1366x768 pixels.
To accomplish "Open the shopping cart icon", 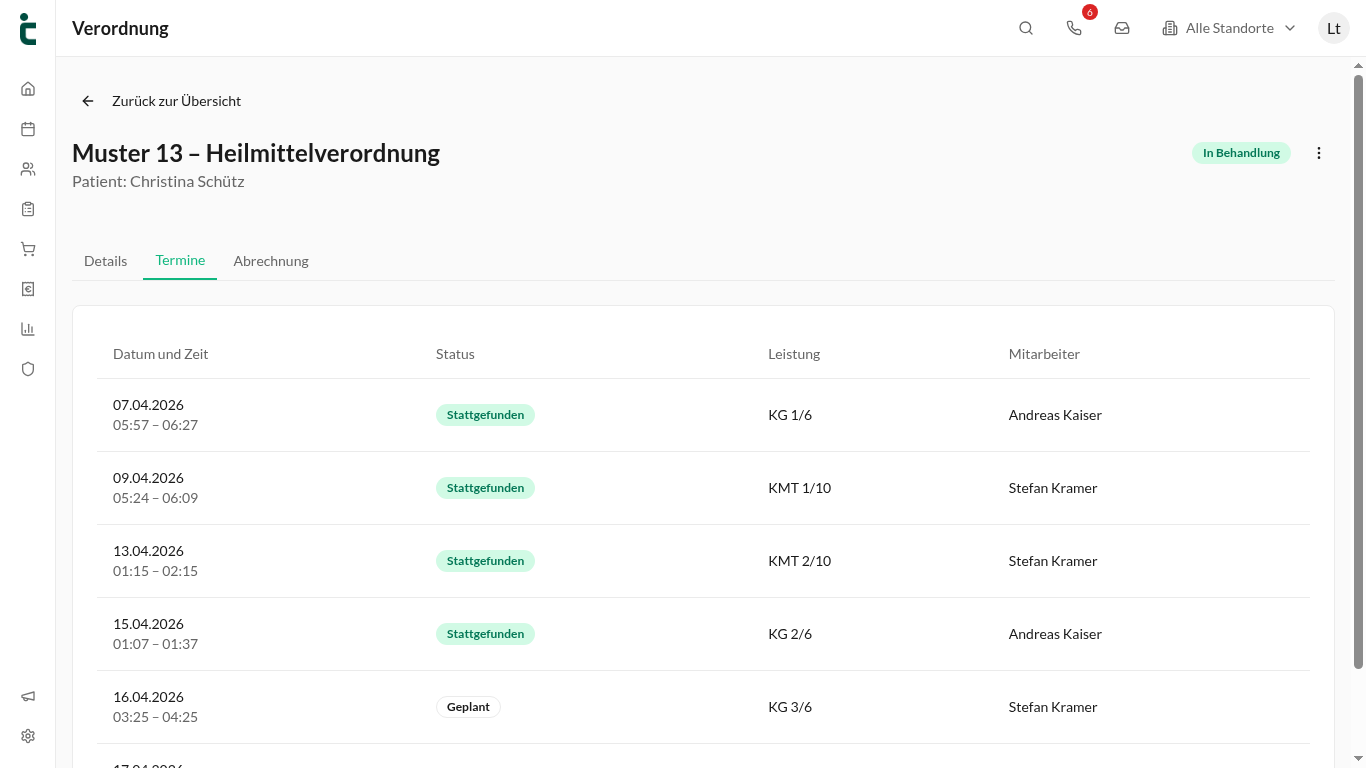I will tap(28, 249).
